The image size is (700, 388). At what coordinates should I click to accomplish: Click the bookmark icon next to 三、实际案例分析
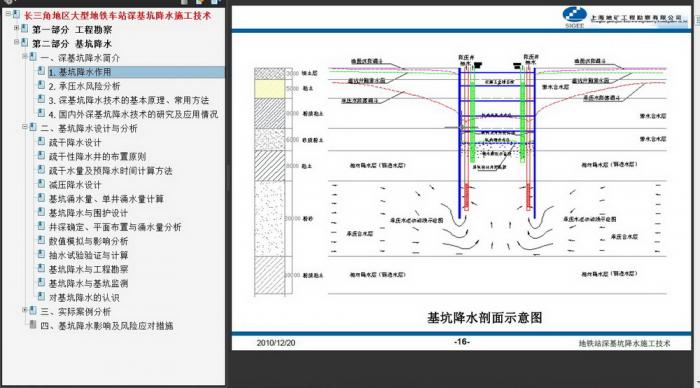[x=33, y=310]
